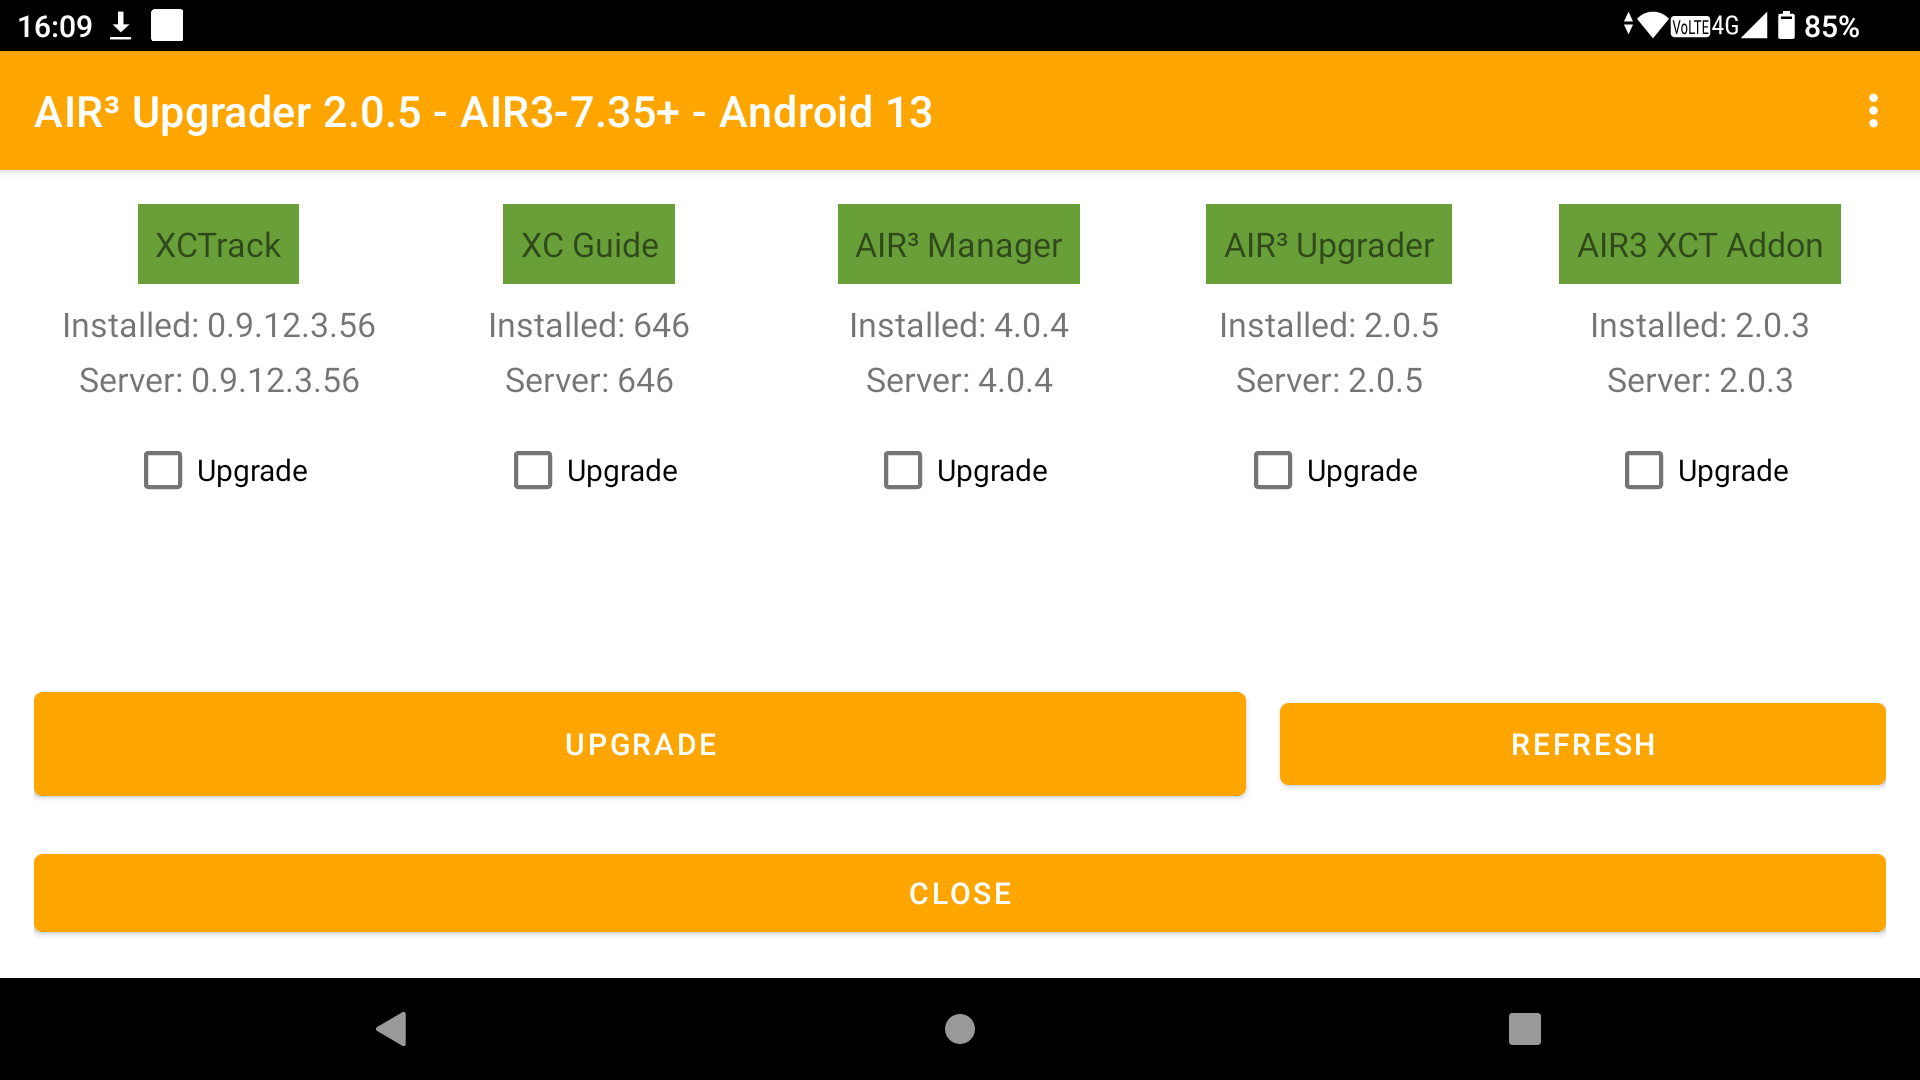Tap the recent apps square icon
The height and width of the screenshot is (1080, 1920).
click(1524, 1028)
